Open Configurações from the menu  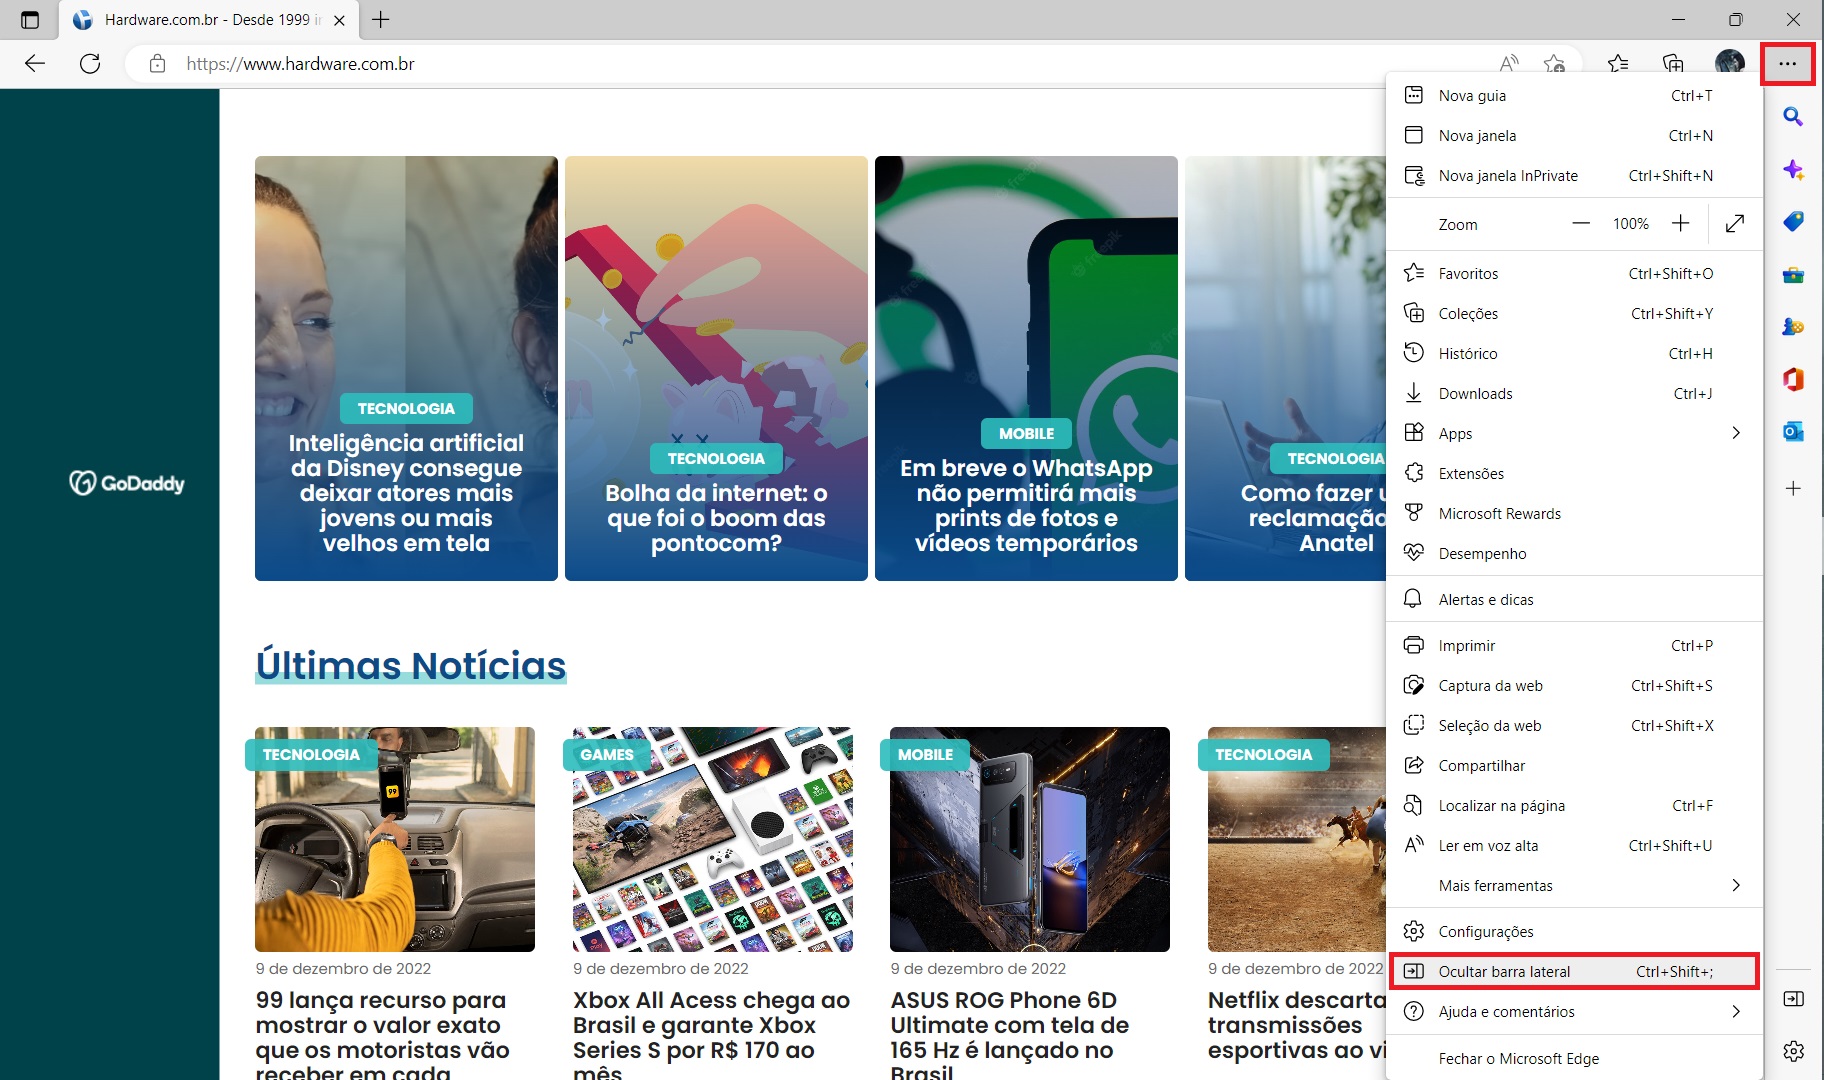[1574, 931]
